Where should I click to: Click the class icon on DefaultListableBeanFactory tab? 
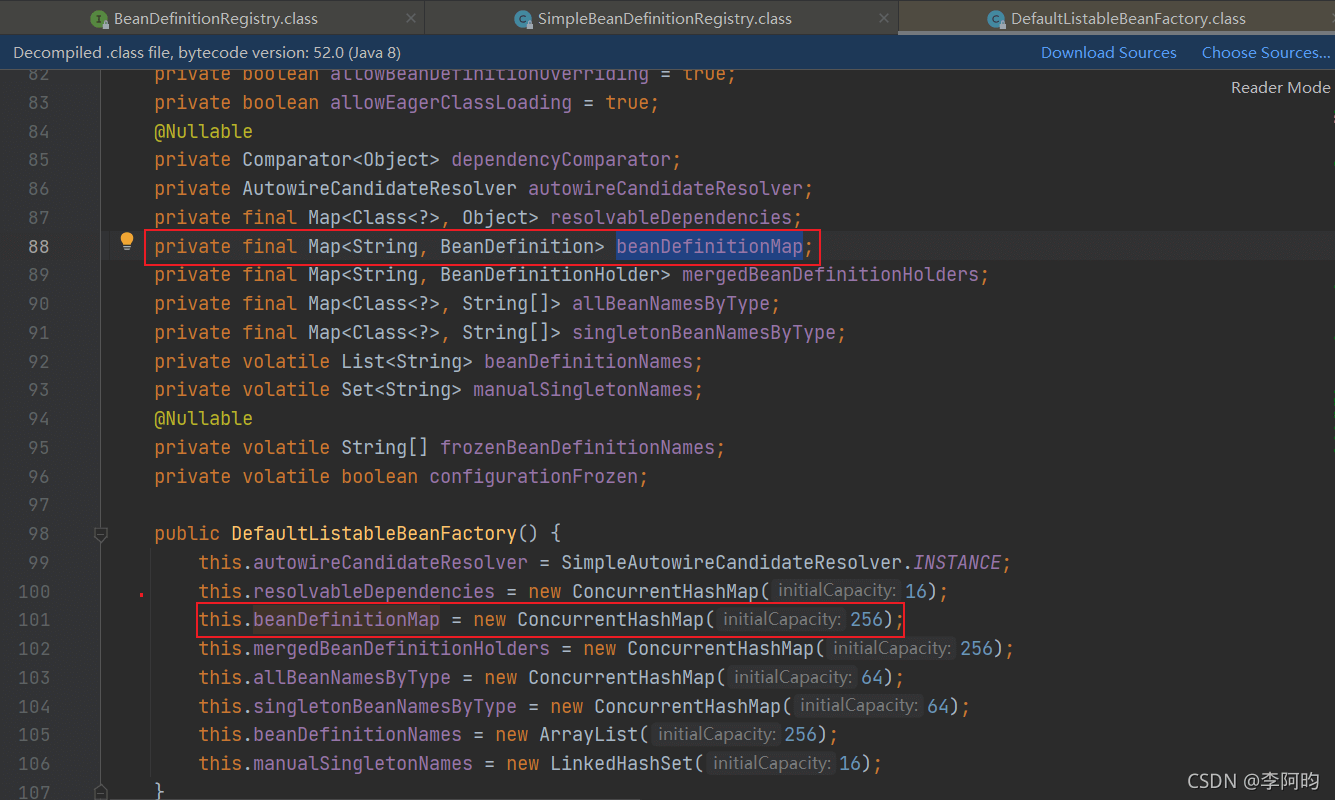pyautogui.click(x=996, y=19)
